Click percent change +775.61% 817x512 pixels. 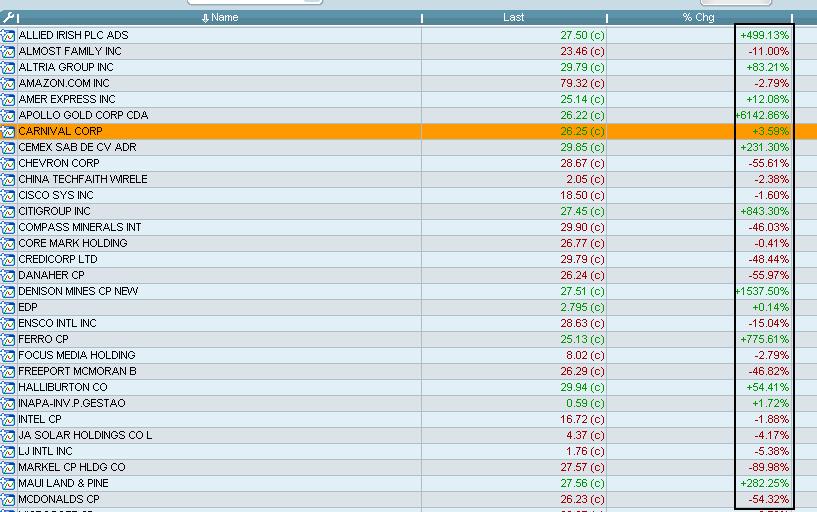point(764,340)
